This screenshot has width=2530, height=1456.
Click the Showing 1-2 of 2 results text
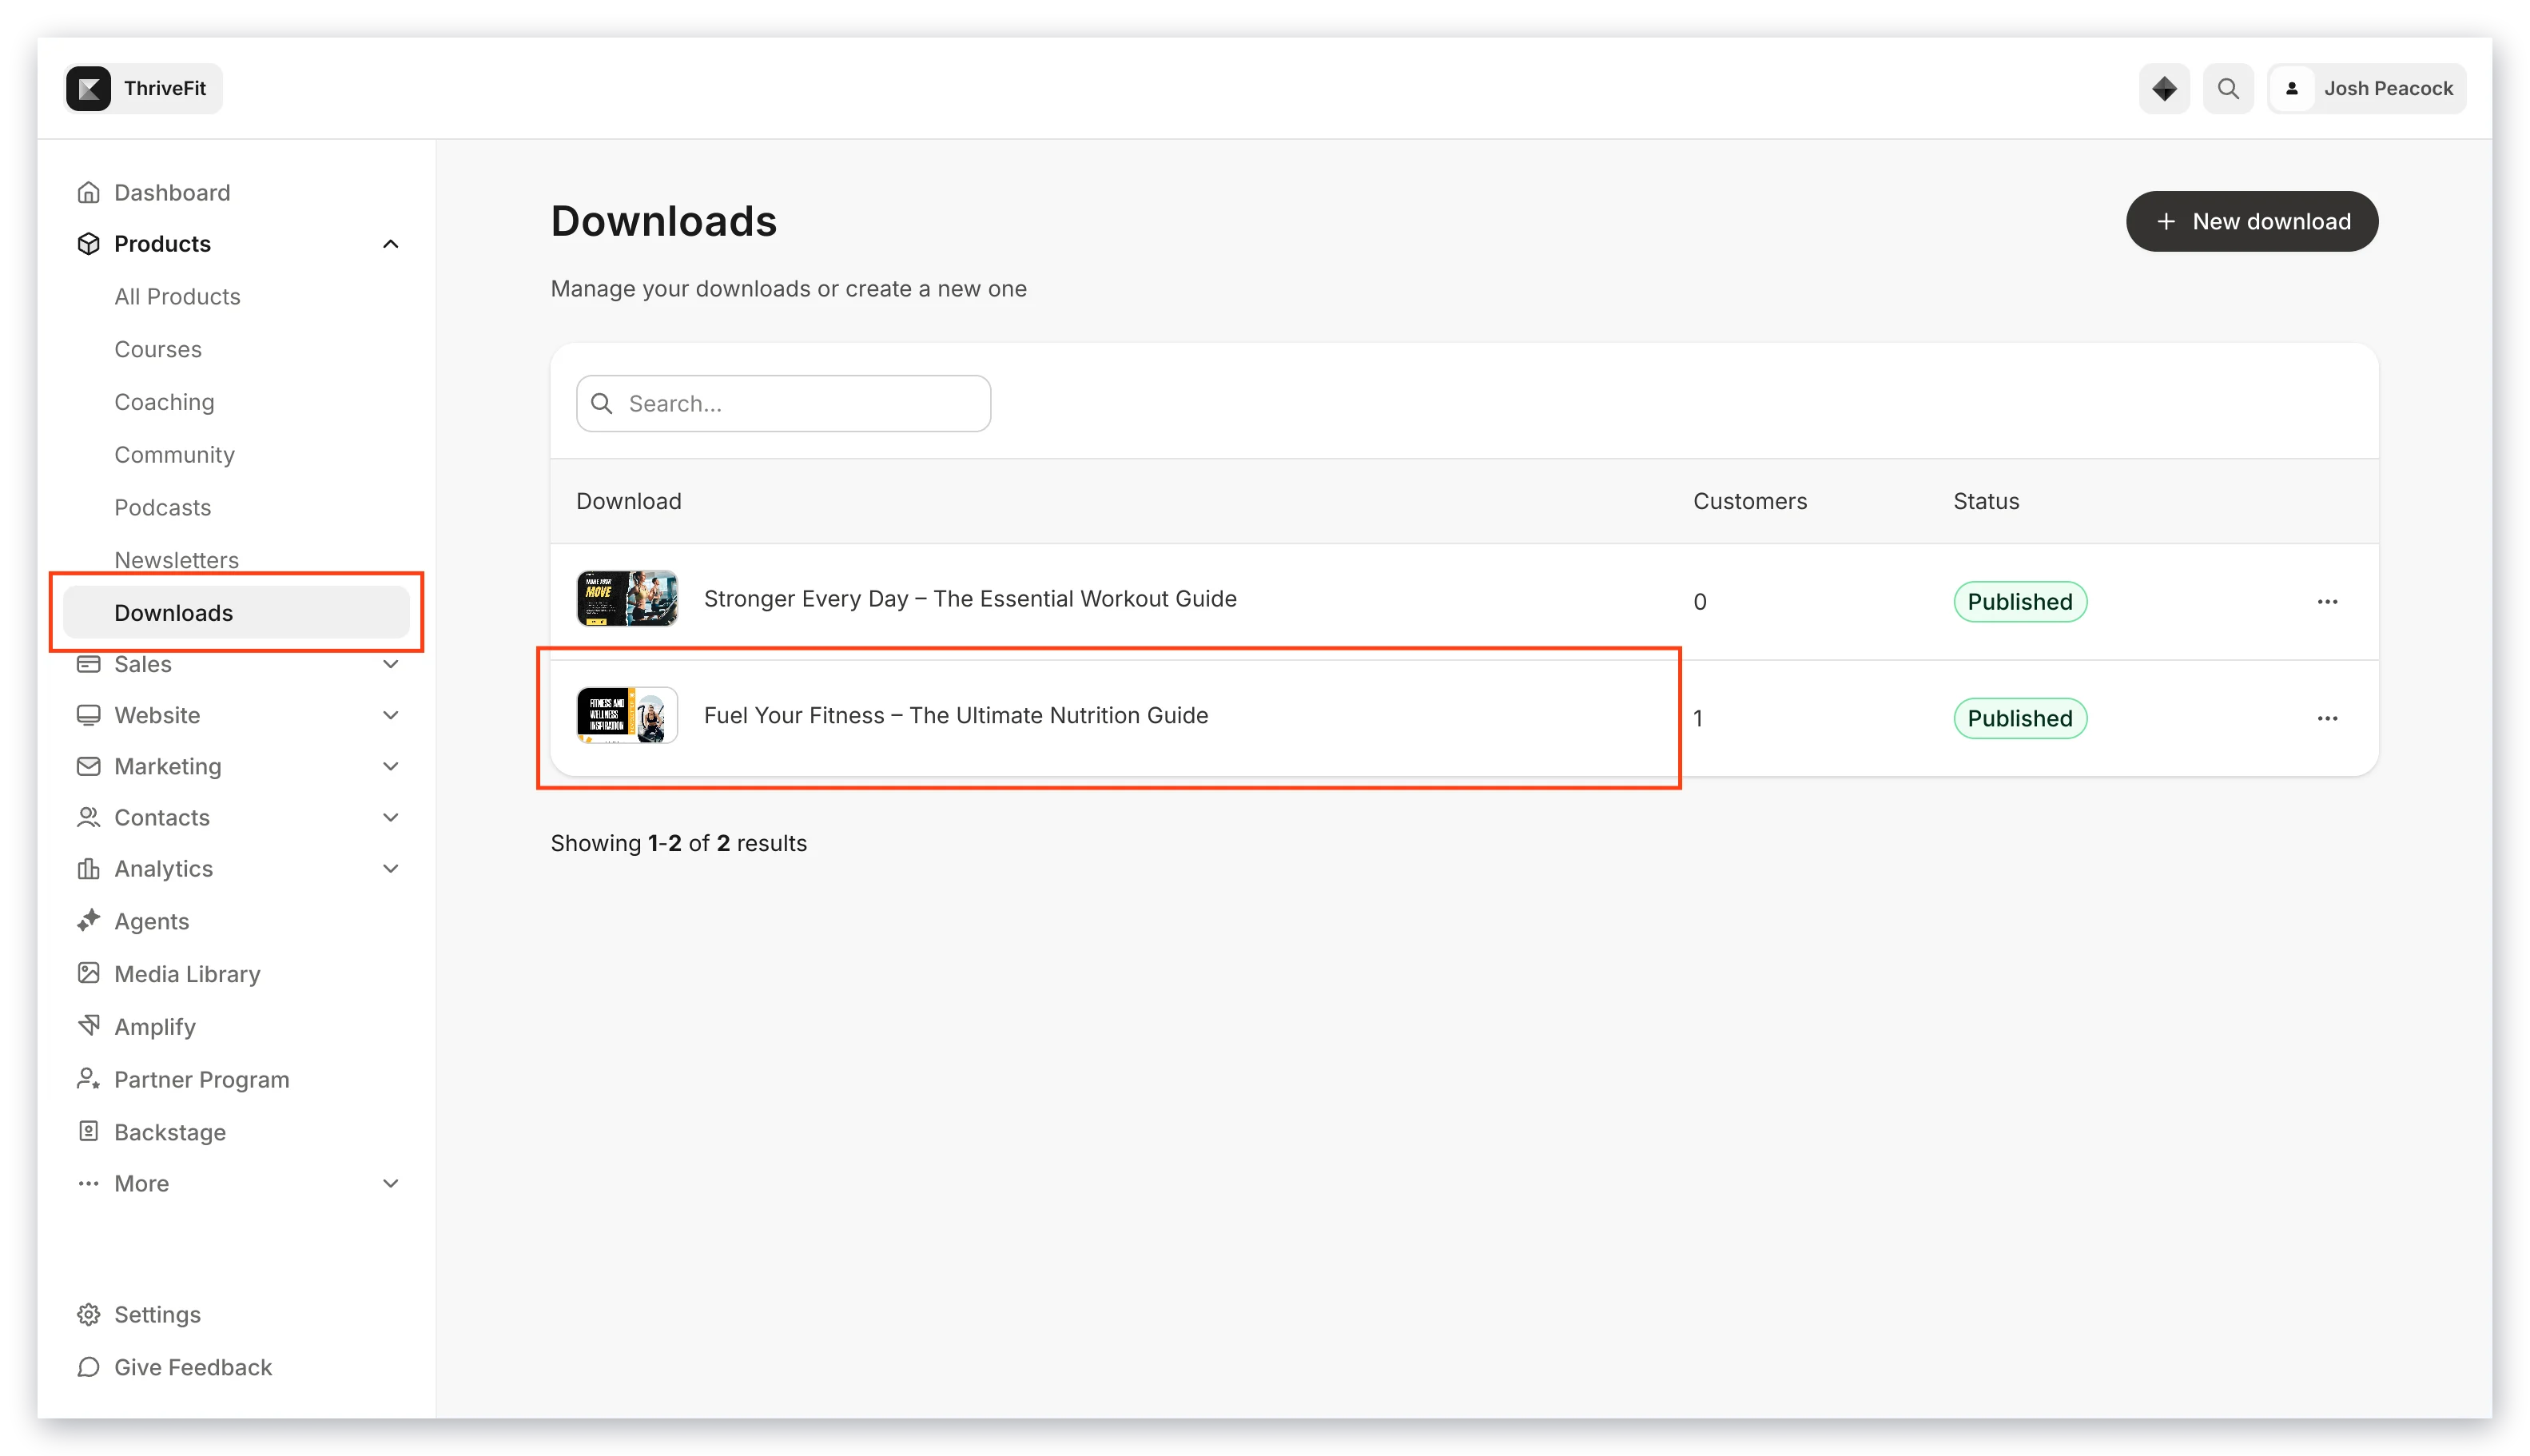coord(678,843)
